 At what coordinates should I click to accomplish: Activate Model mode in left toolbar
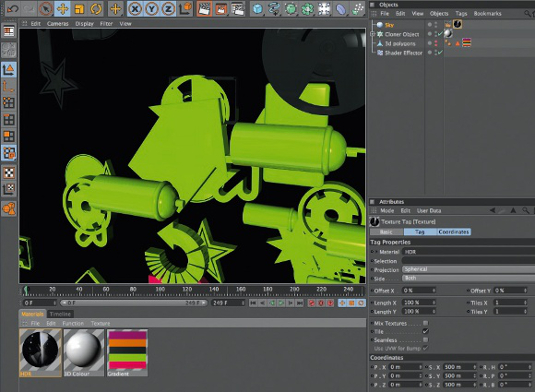pos(9,70)
